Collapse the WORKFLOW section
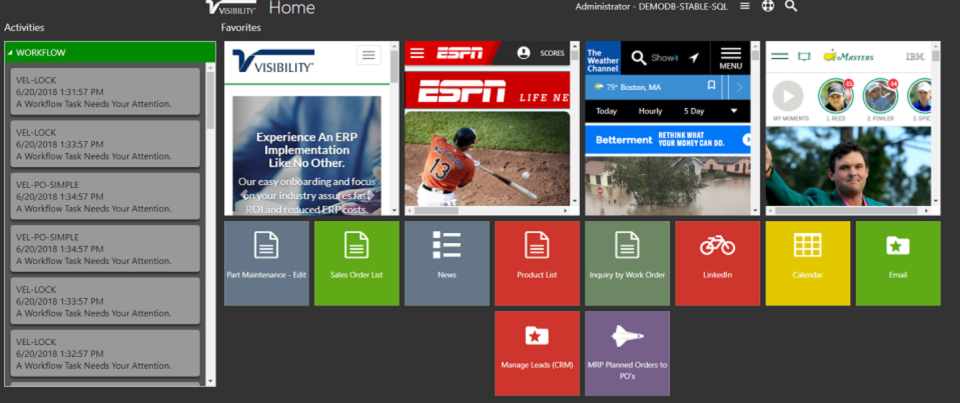The height and width of the screenshot is (403, 960). tap(10, 53)
